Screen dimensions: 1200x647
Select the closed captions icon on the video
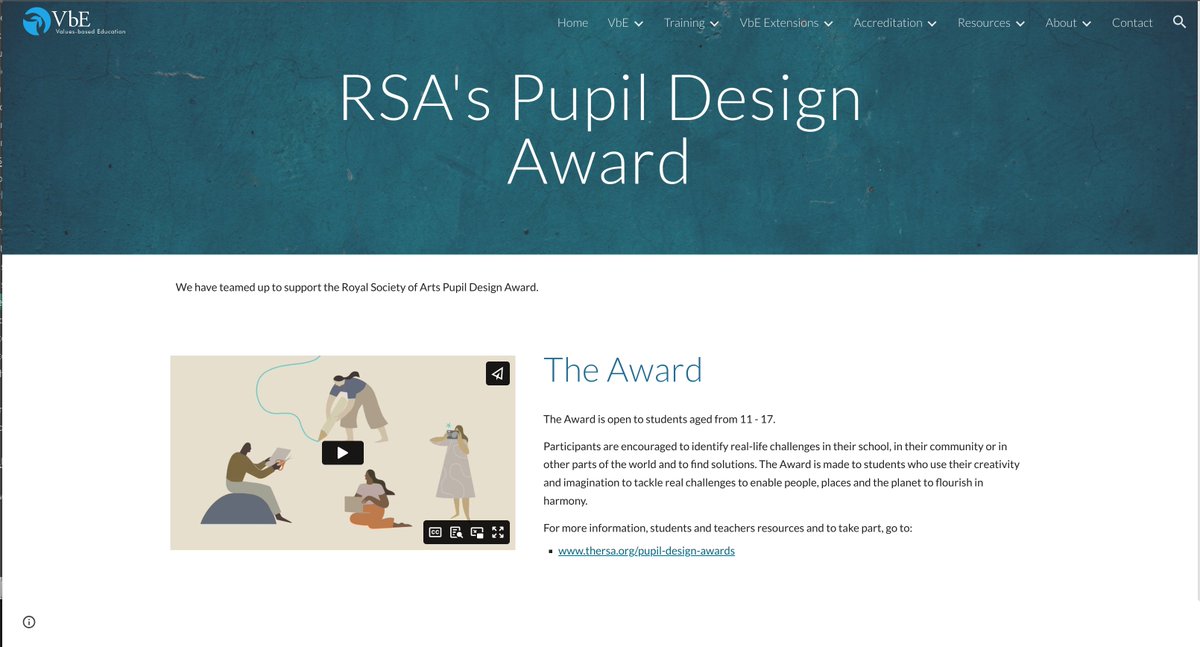tap(434, 531)
